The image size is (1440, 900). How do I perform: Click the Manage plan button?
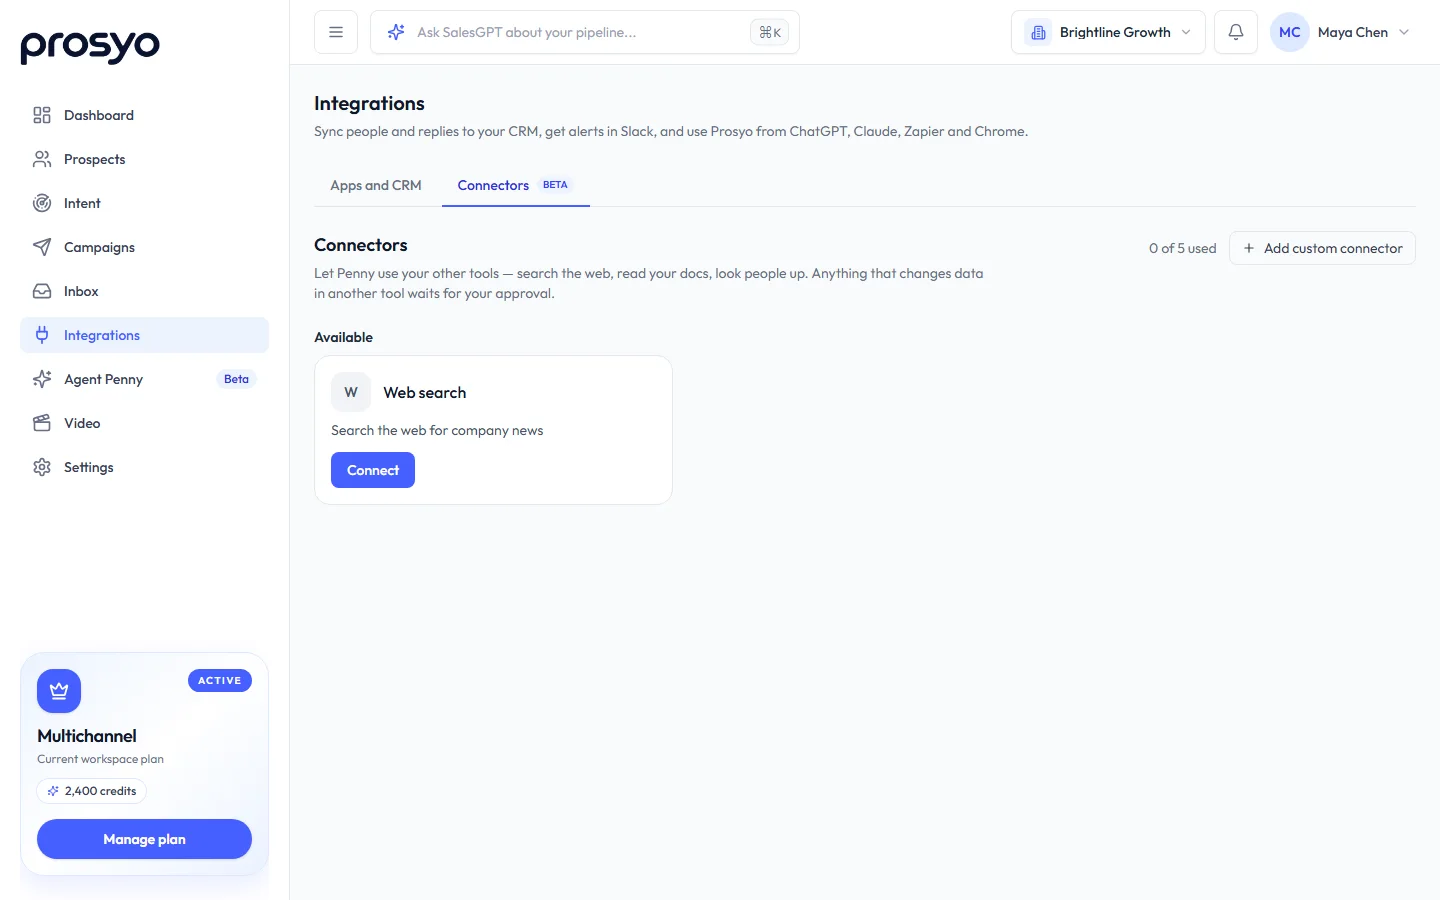[144, 839]
